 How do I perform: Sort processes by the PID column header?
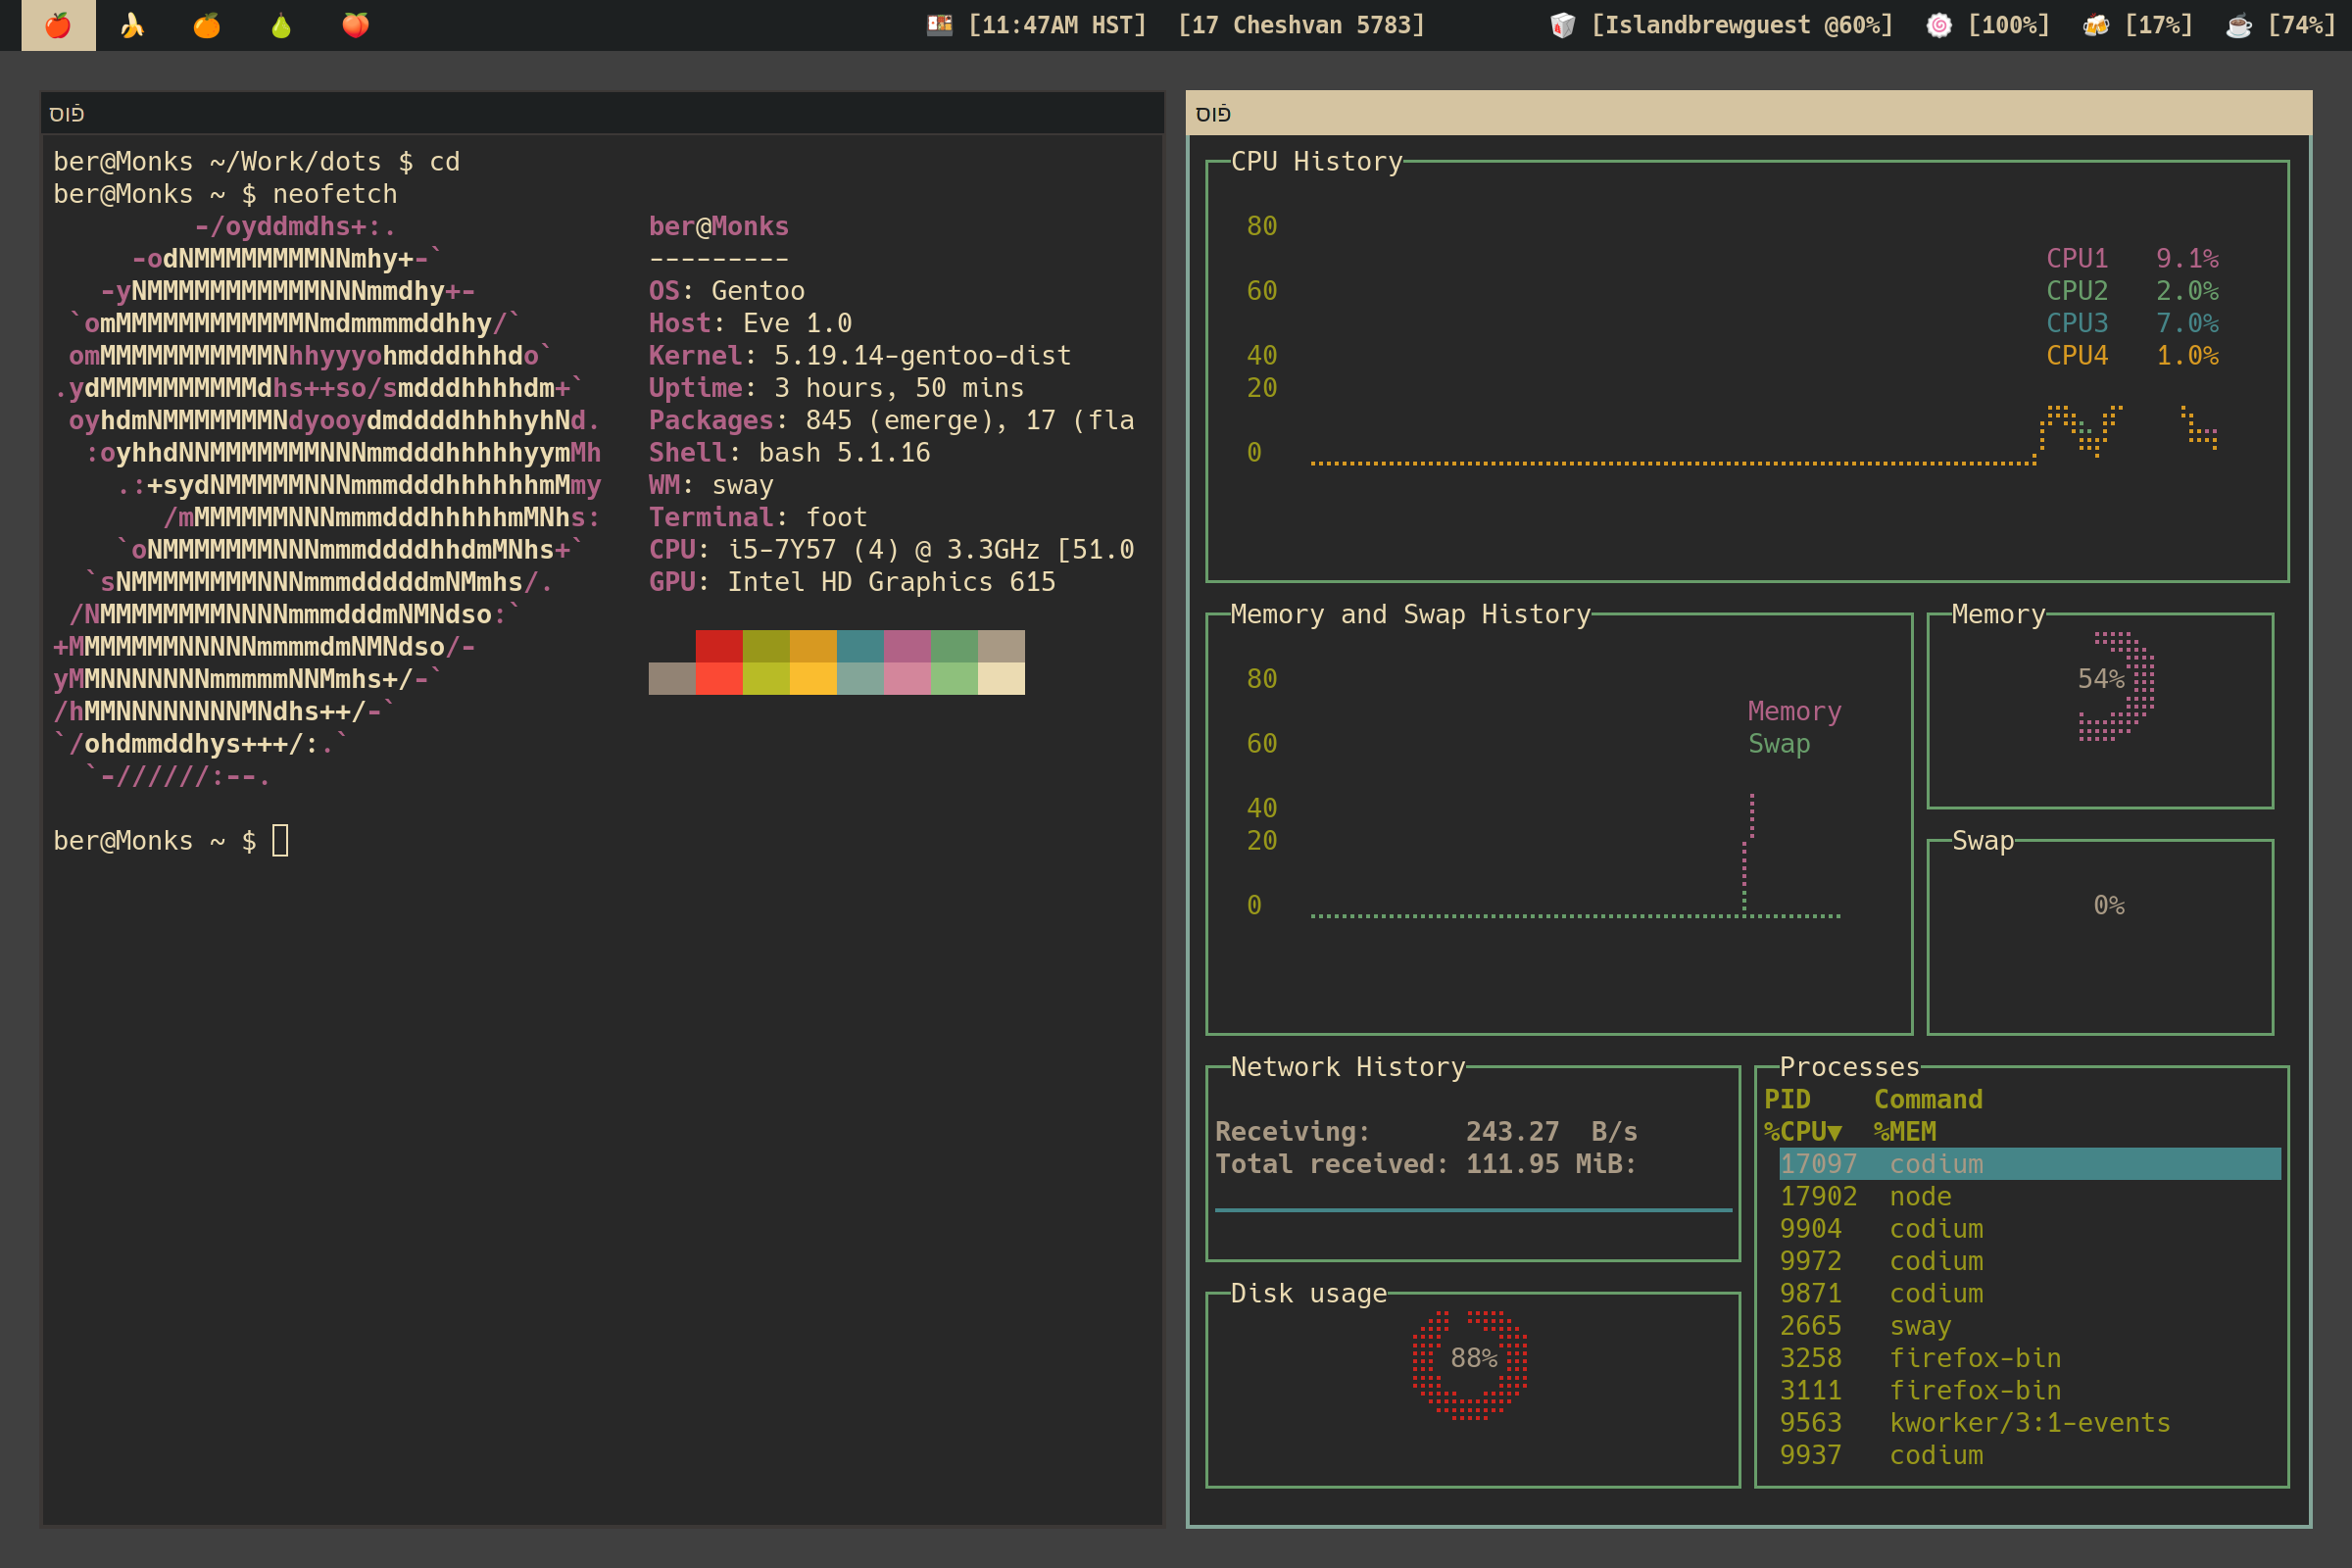click(x=1787, y=1099)
